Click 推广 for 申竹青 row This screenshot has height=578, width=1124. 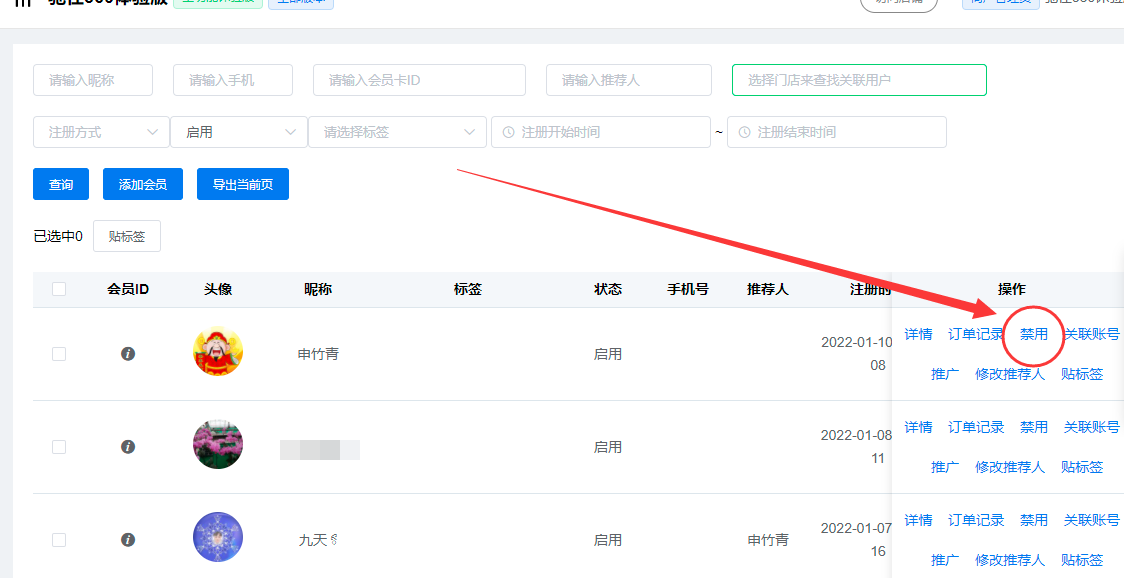tap(945, 374)
